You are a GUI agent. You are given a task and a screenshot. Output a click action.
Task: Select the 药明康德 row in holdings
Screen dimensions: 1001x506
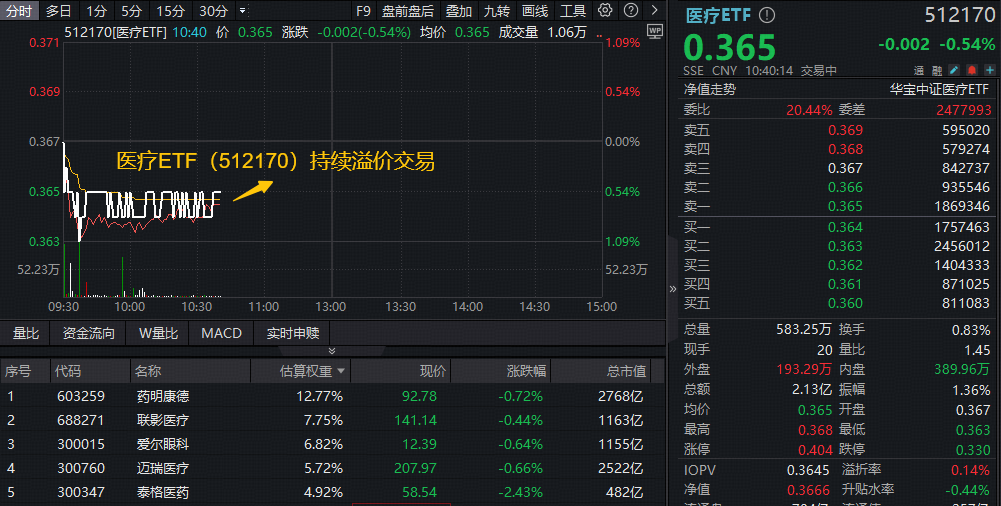pyautogui.click(x=163, y=396)
